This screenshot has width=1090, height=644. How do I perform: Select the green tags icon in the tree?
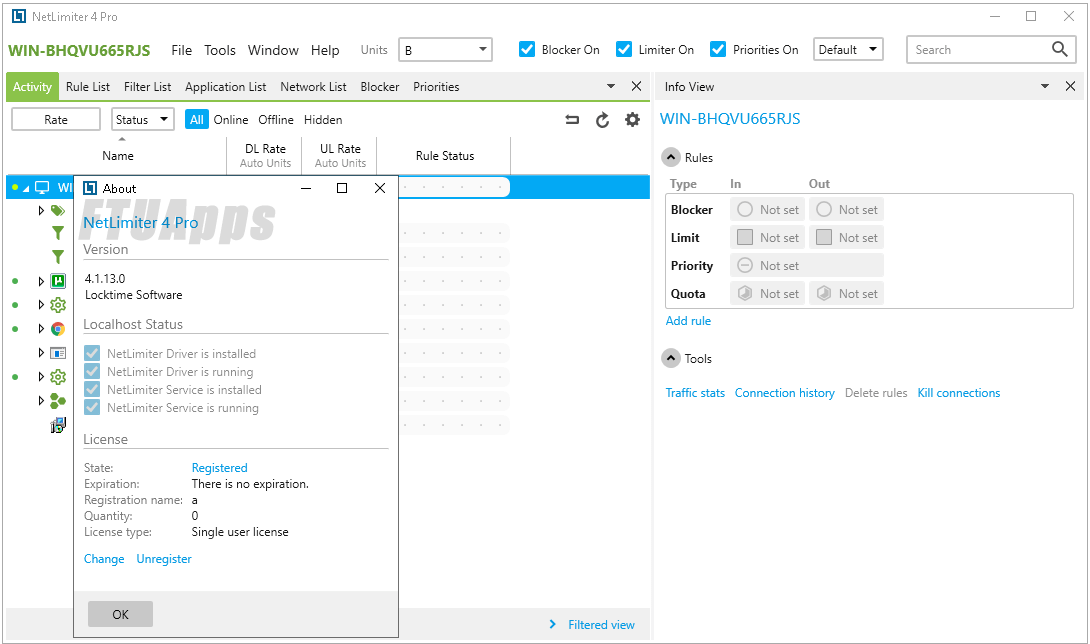point(58,210)
